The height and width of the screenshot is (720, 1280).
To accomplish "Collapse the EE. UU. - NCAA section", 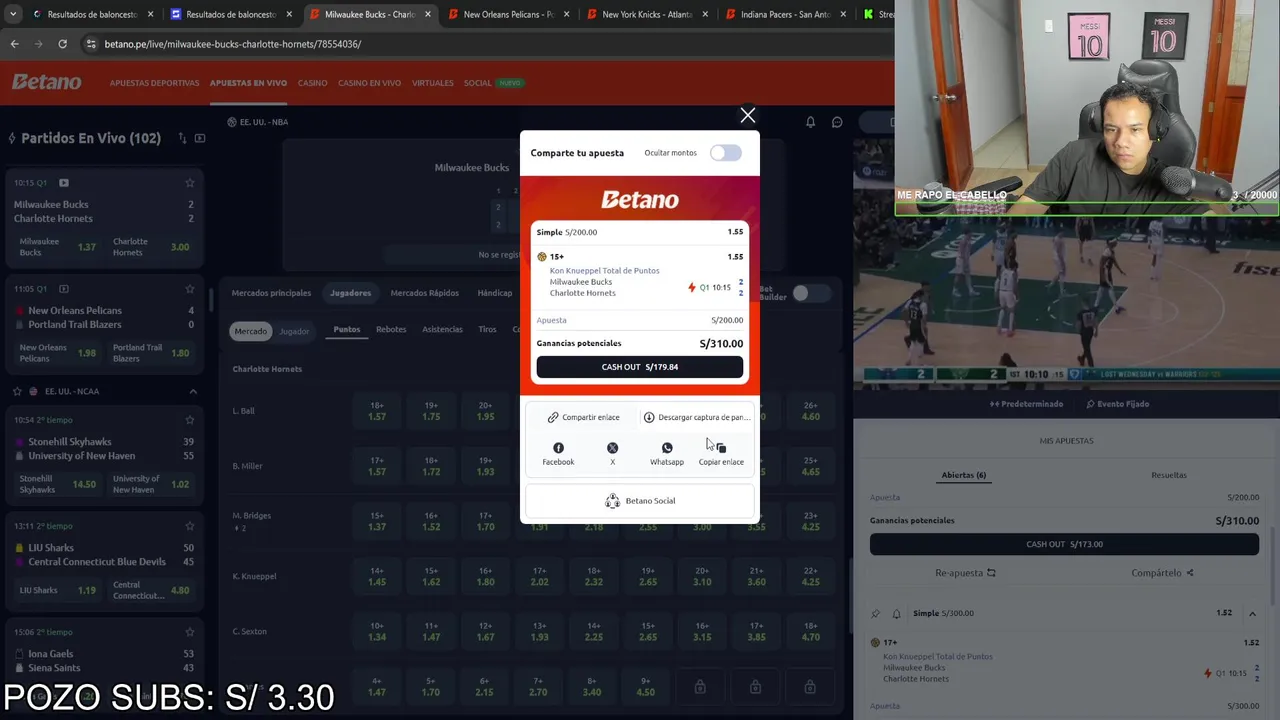I will [x=193, y=391].
